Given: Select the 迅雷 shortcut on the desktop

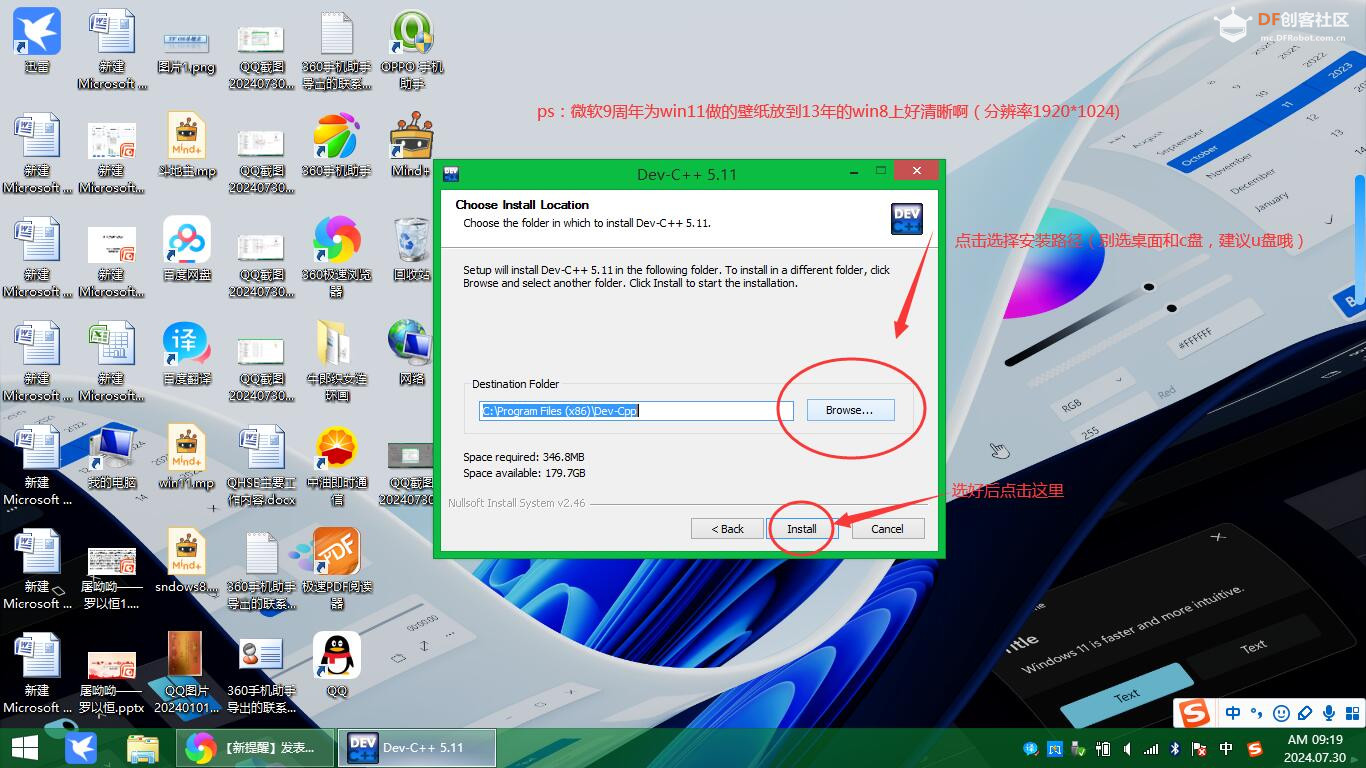Looking at the screenshot, I should point(37,41).
